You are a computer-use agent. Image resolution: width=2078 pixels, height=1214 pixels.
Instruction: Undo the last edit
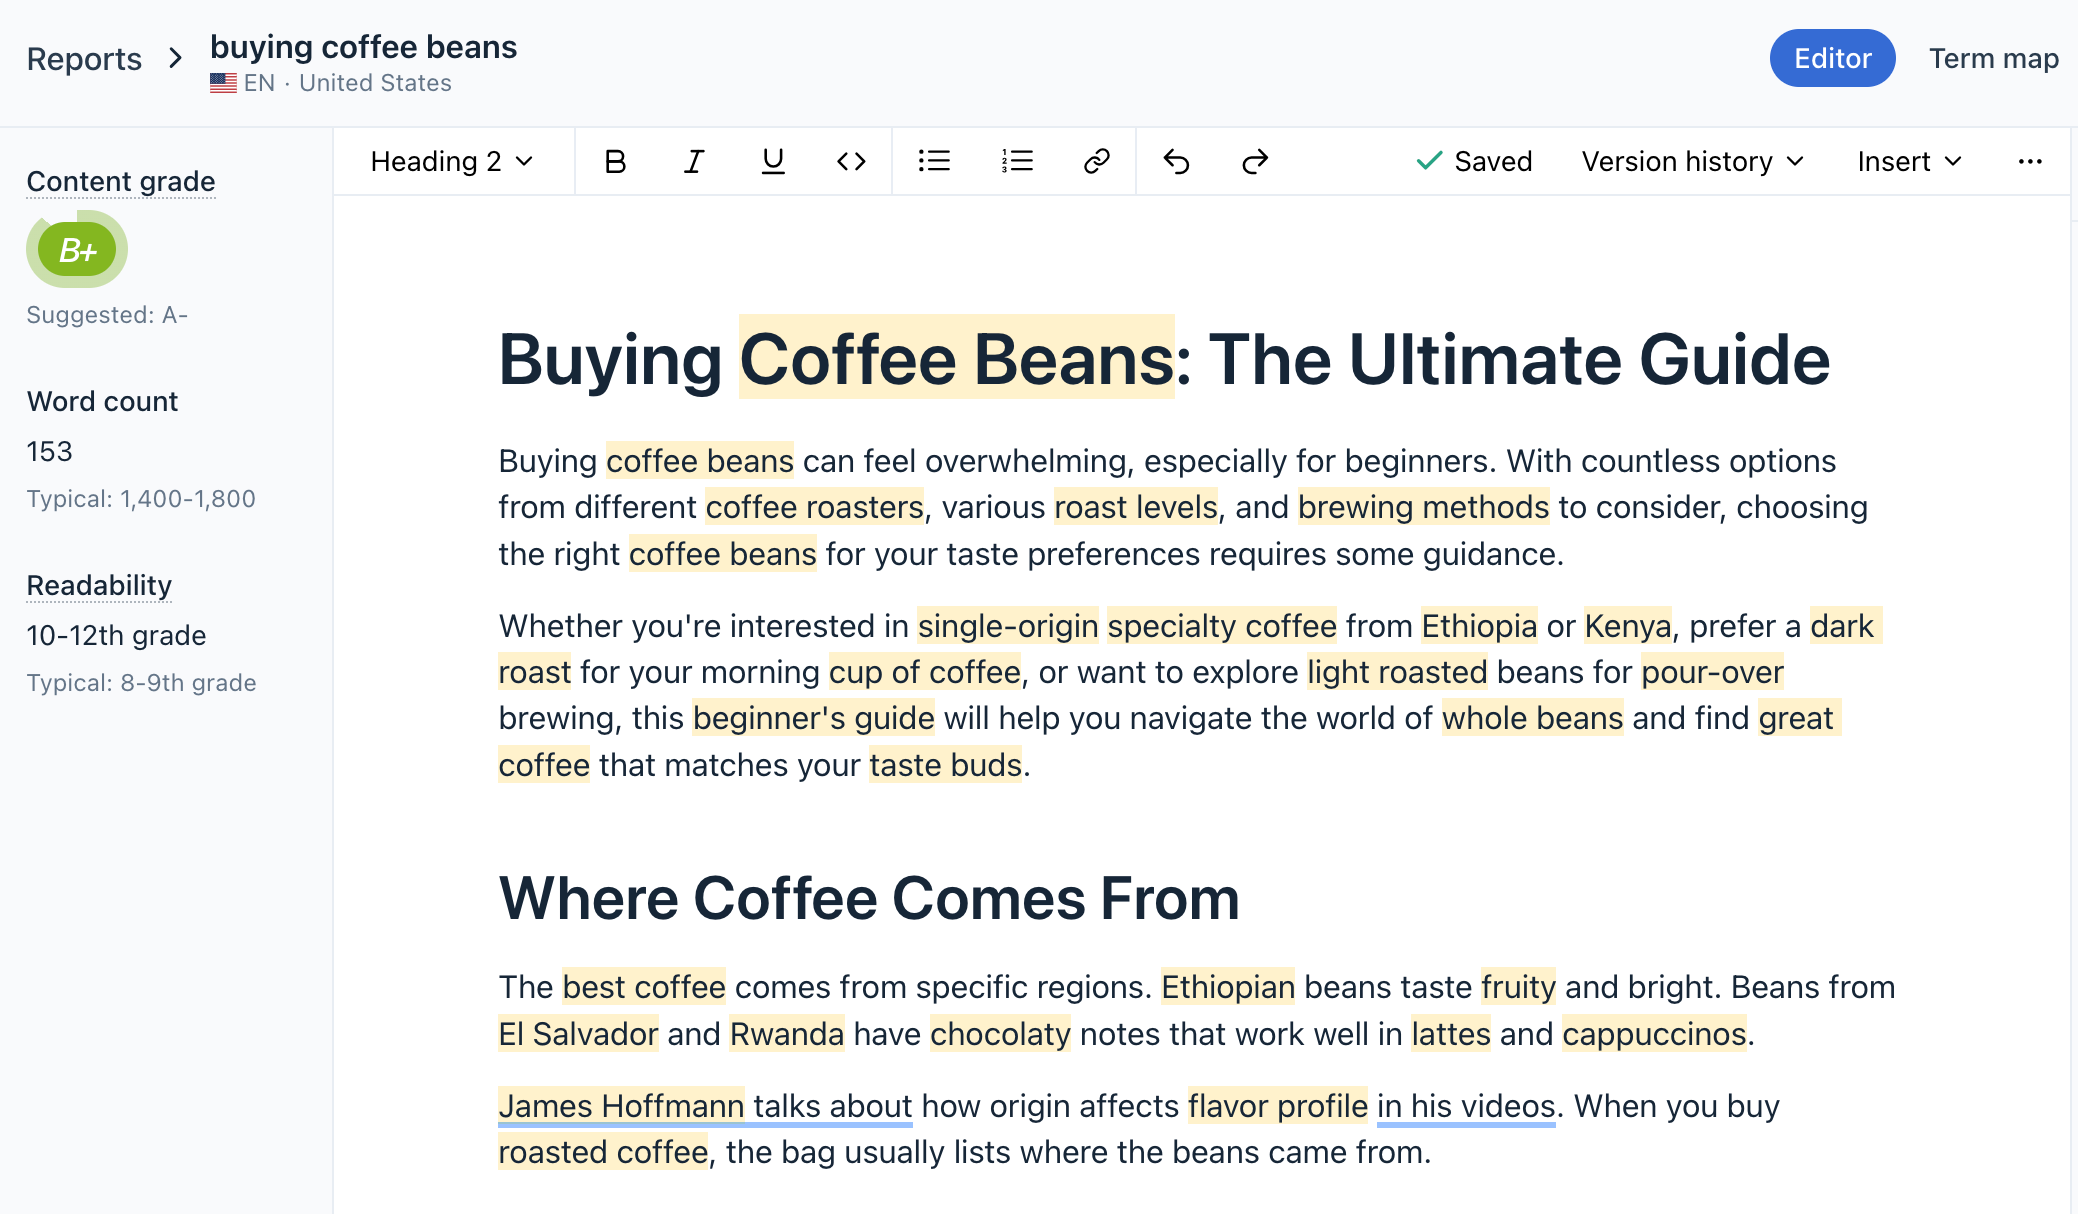pyautogui.click(x=1177, y=161)
